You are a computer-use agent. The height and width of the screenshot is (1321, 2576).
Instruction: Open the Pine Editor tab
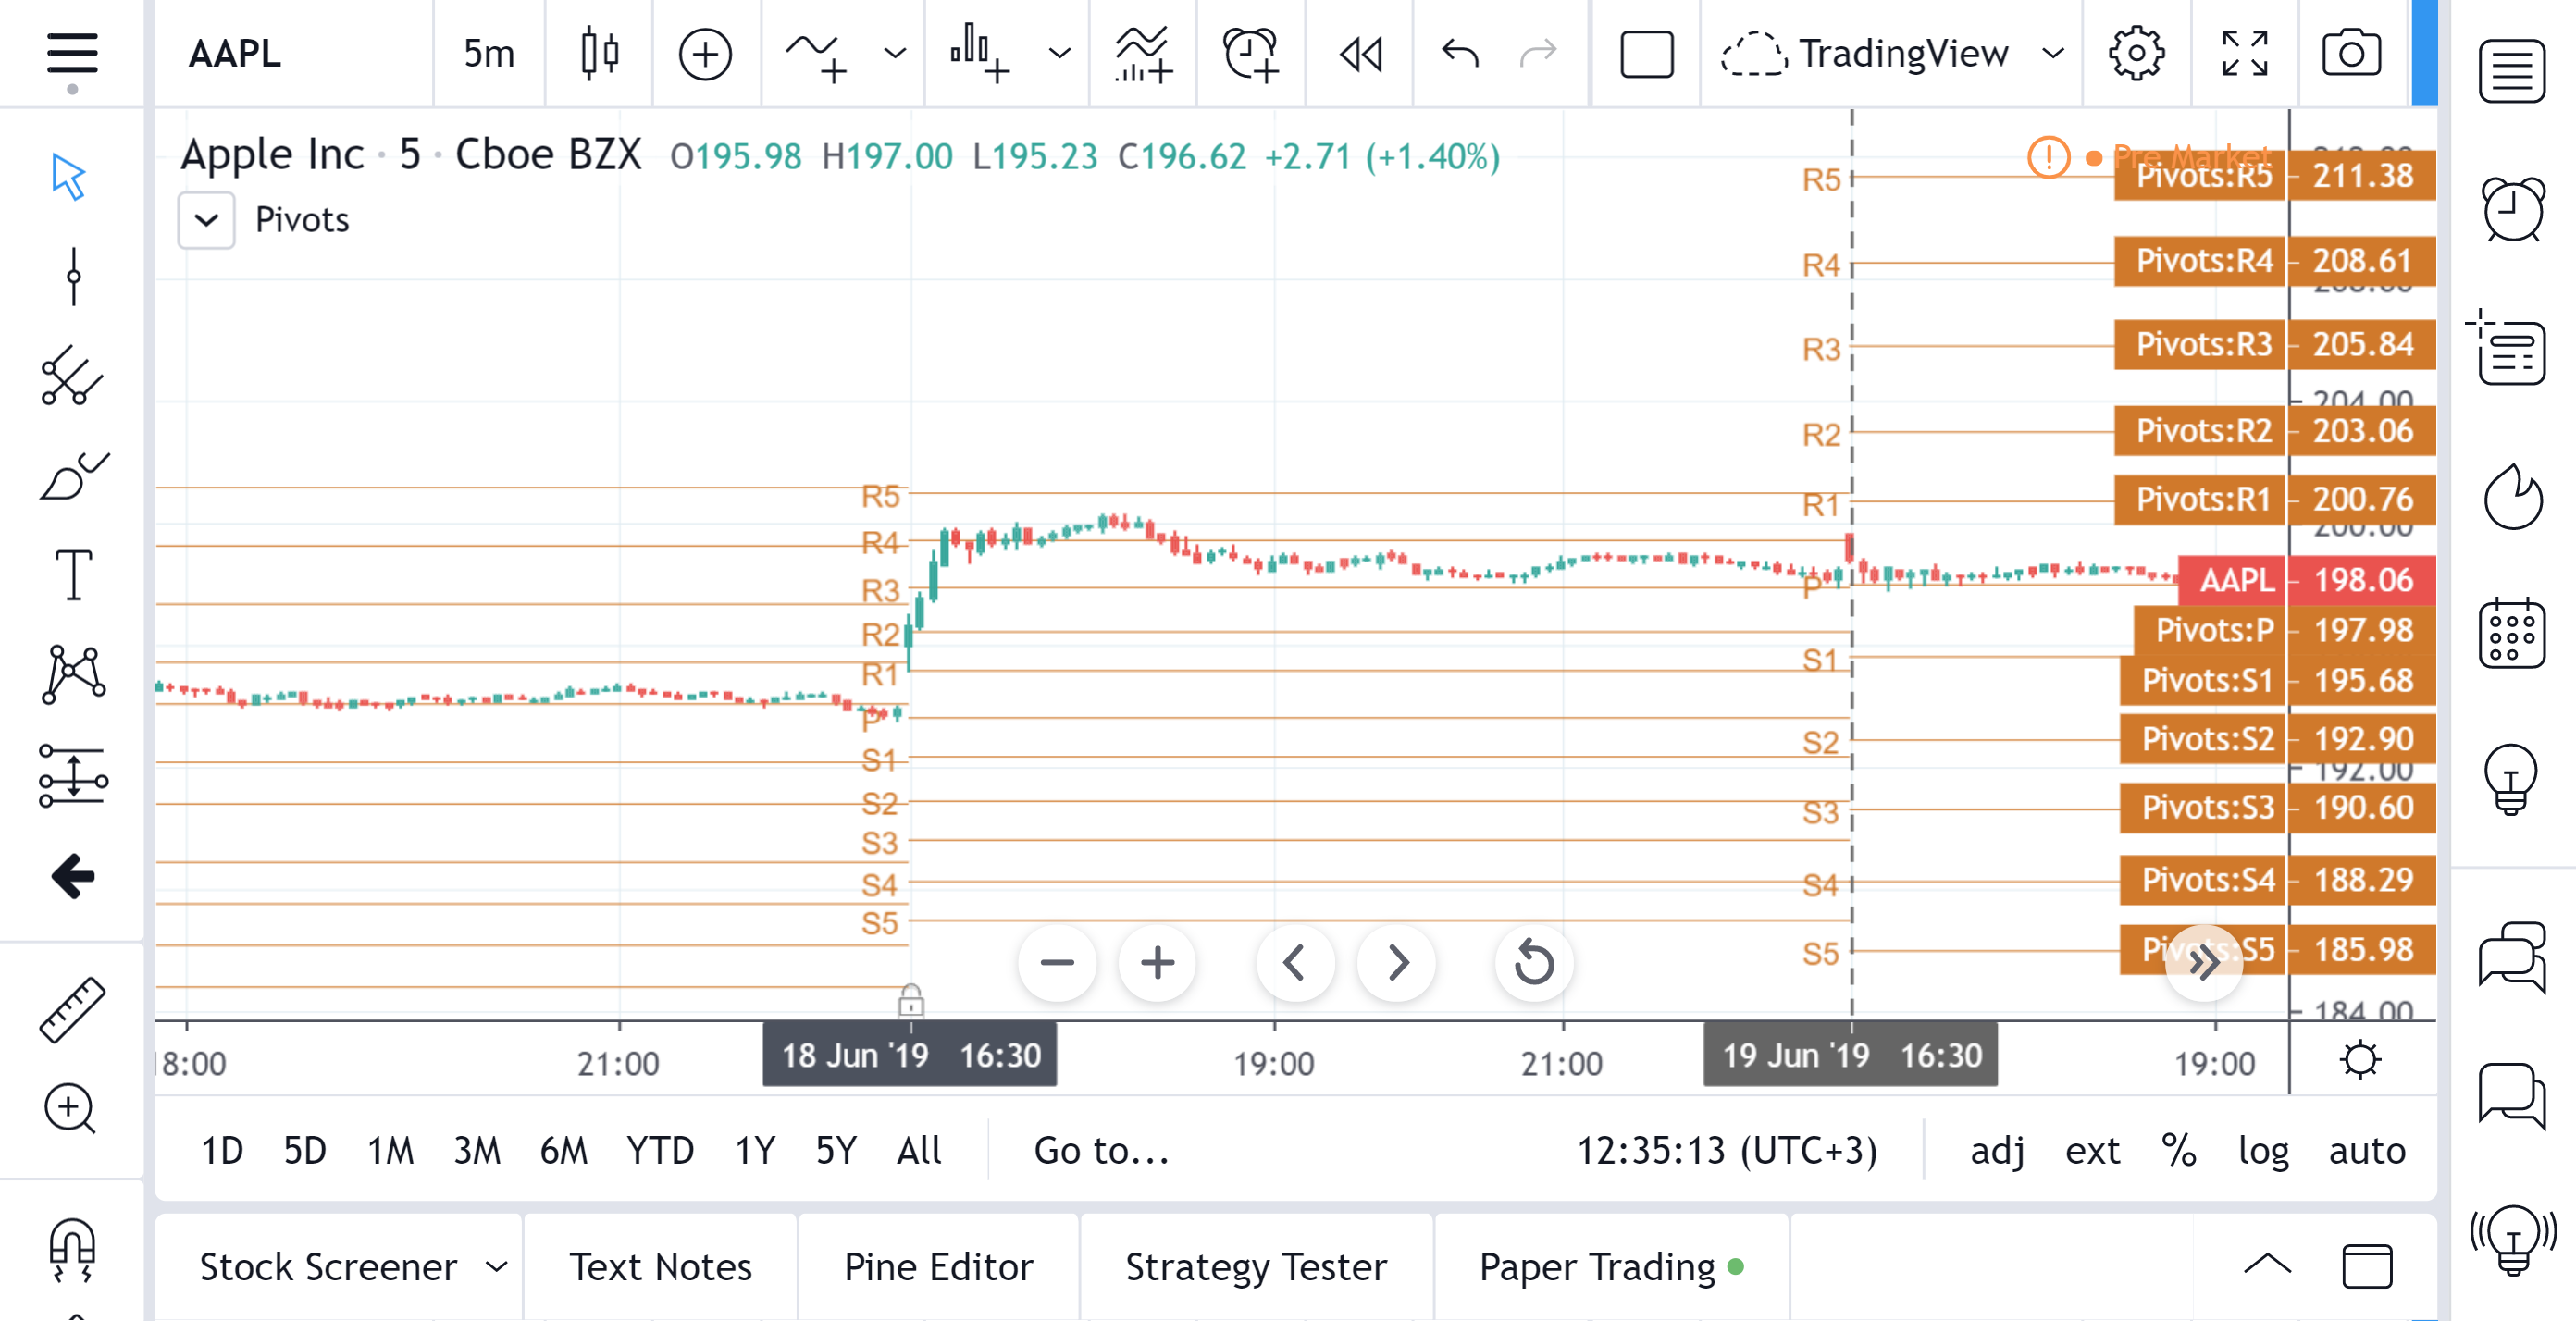click(937, 1267)
